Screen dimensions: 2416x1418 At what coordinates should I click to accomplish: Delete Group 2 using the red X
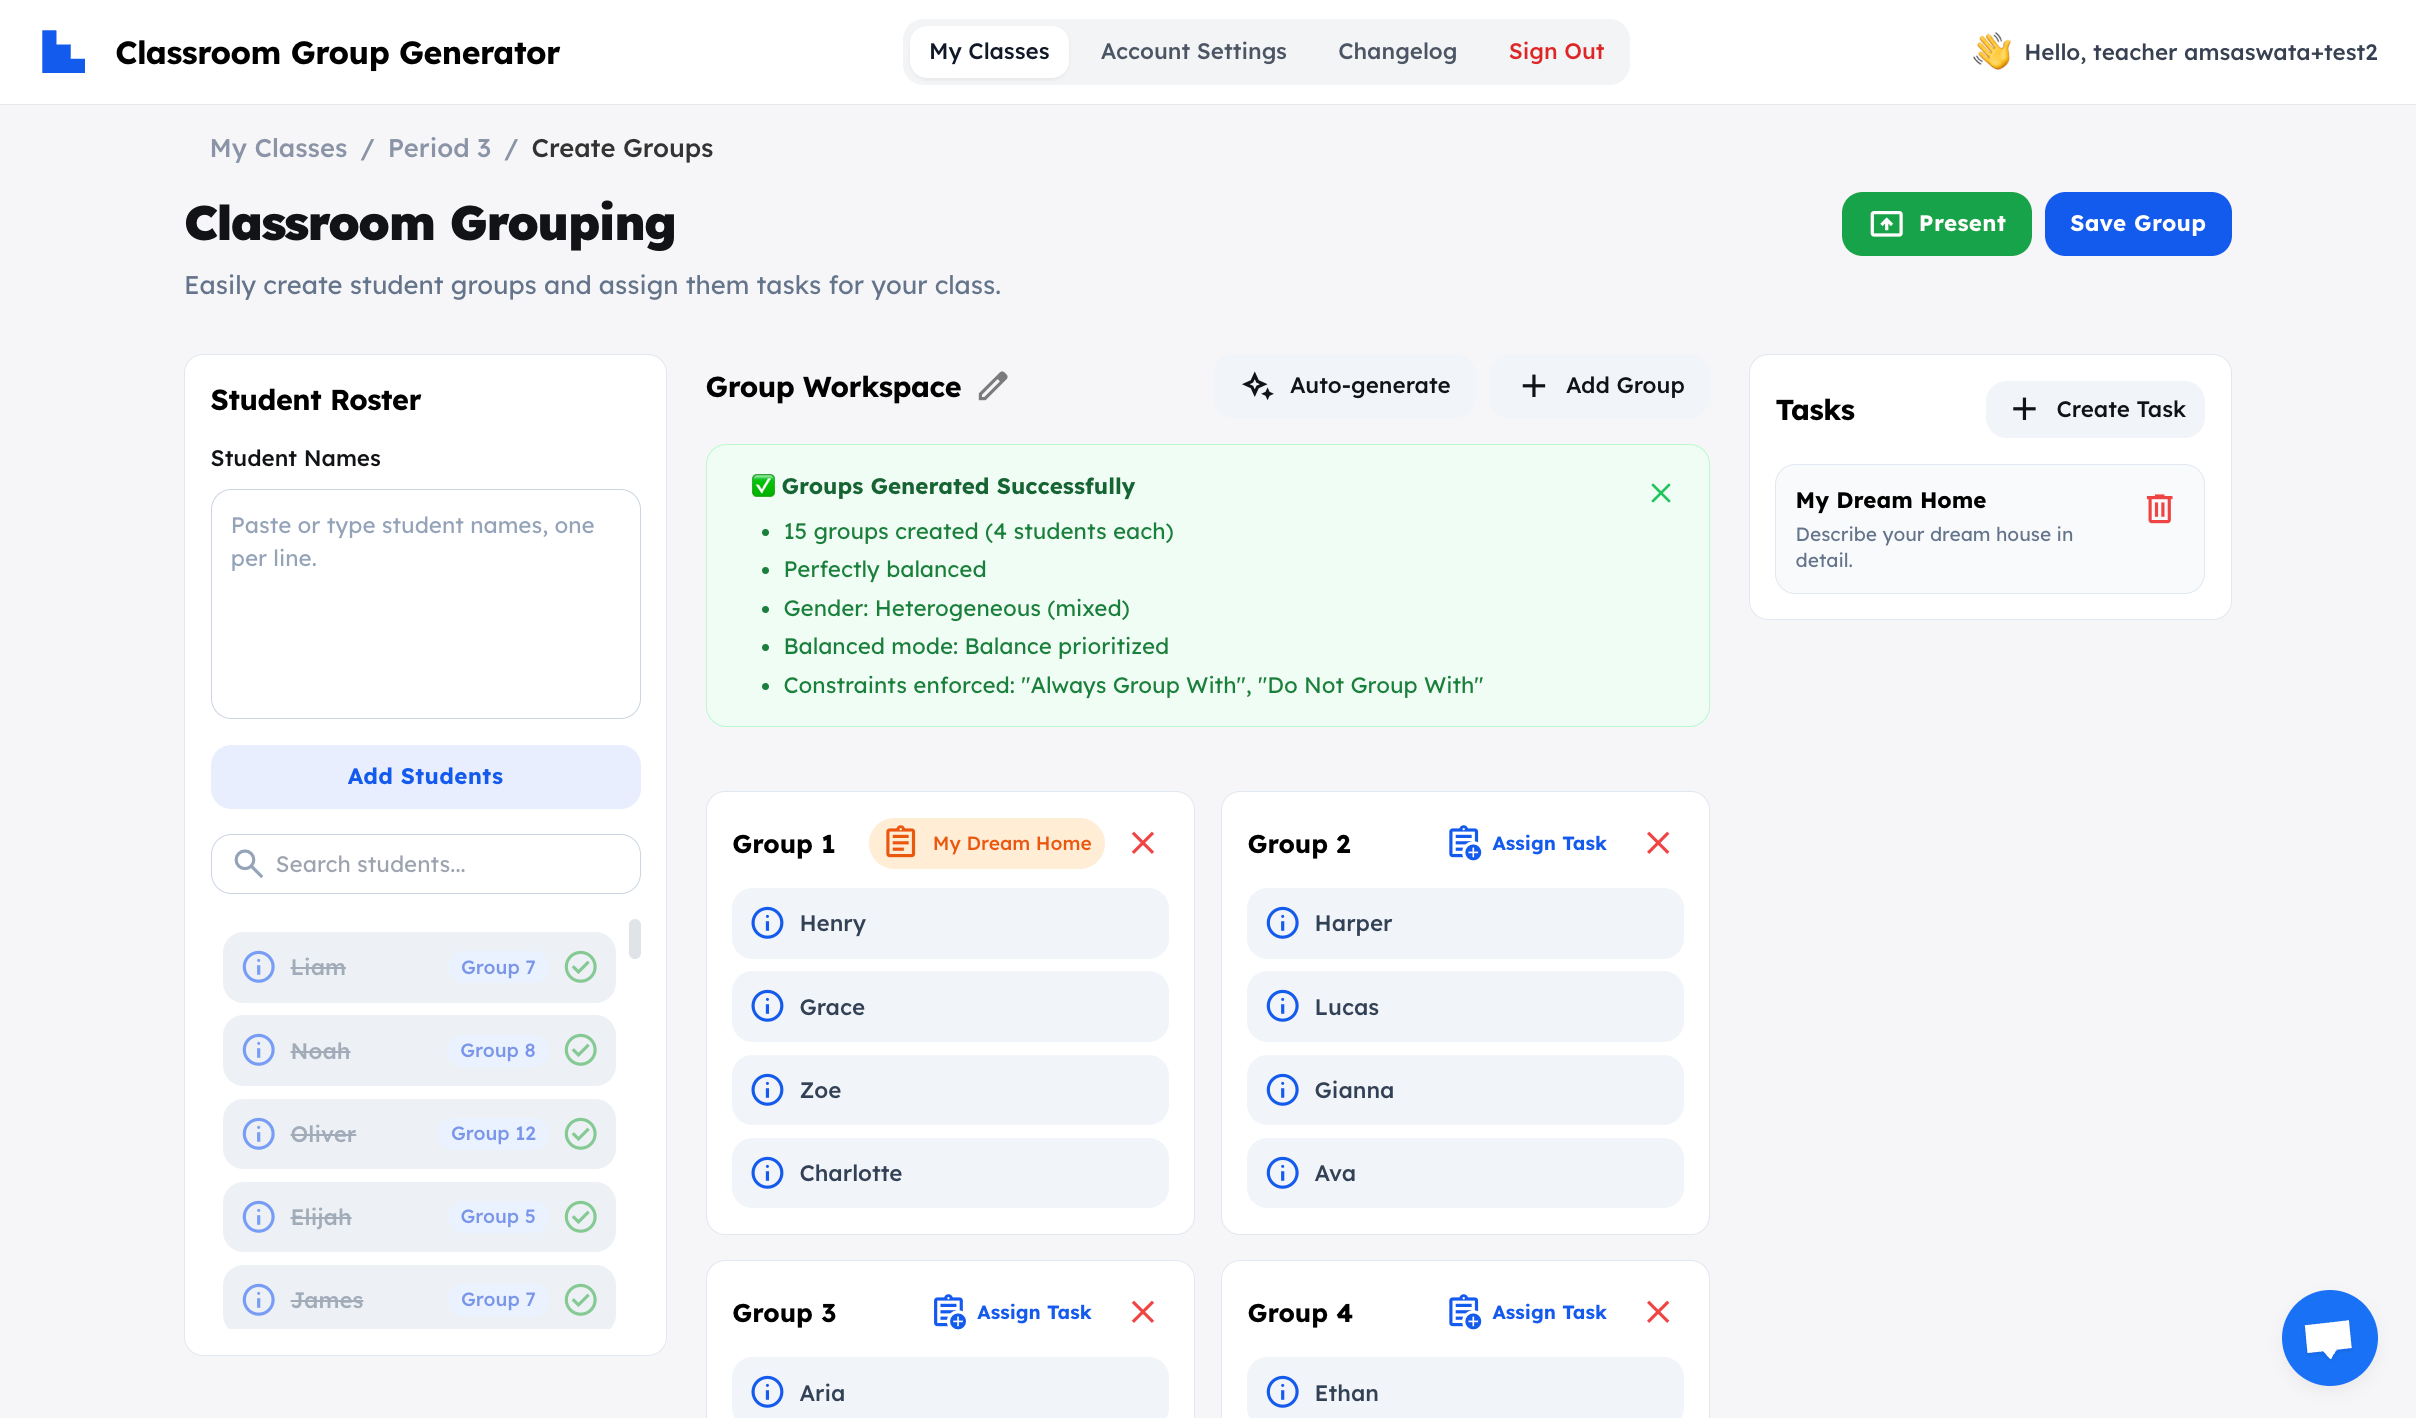[x=1658, y=843]
